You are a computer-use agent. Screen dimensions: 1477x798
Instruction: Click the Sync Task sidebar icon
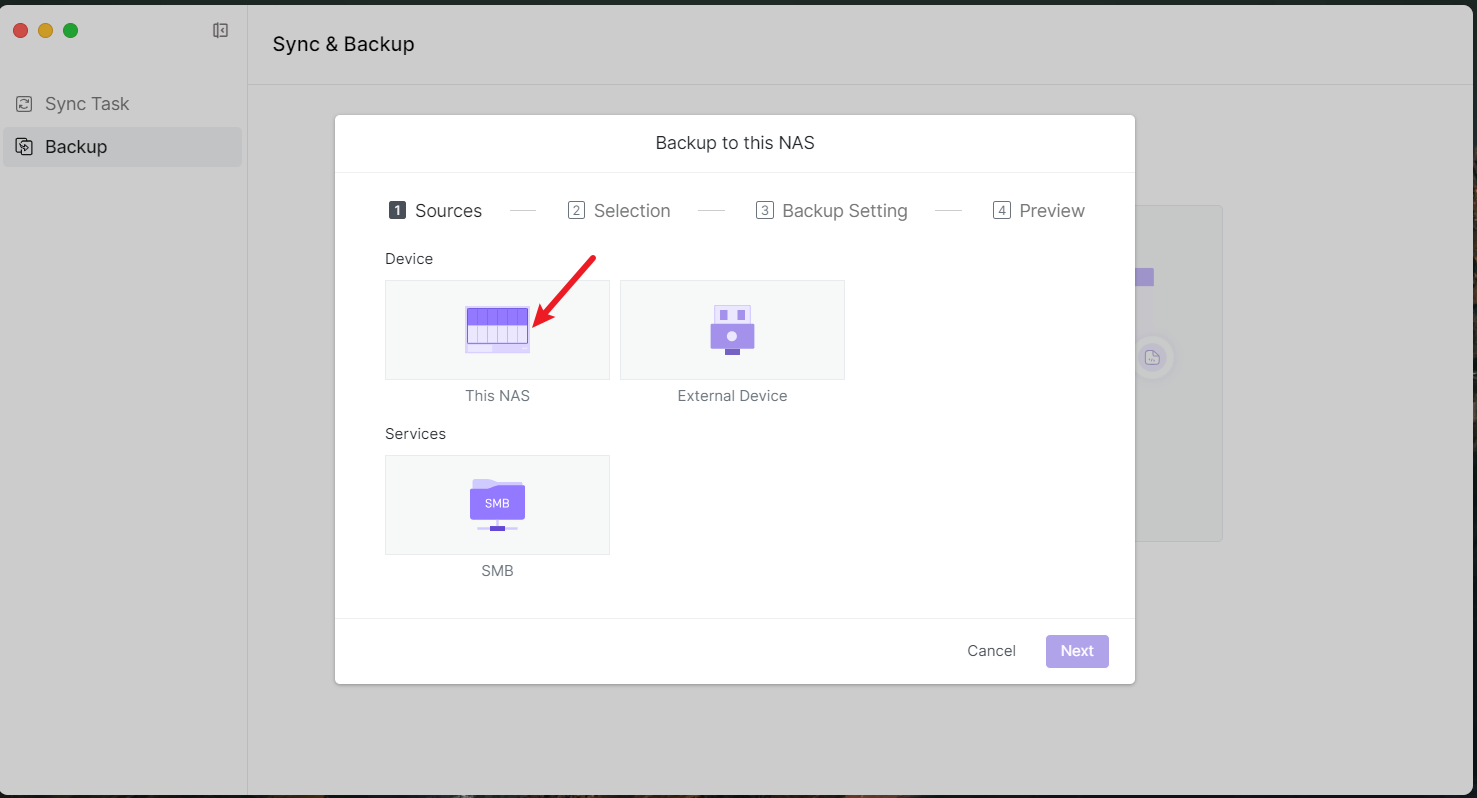[24, 104]
